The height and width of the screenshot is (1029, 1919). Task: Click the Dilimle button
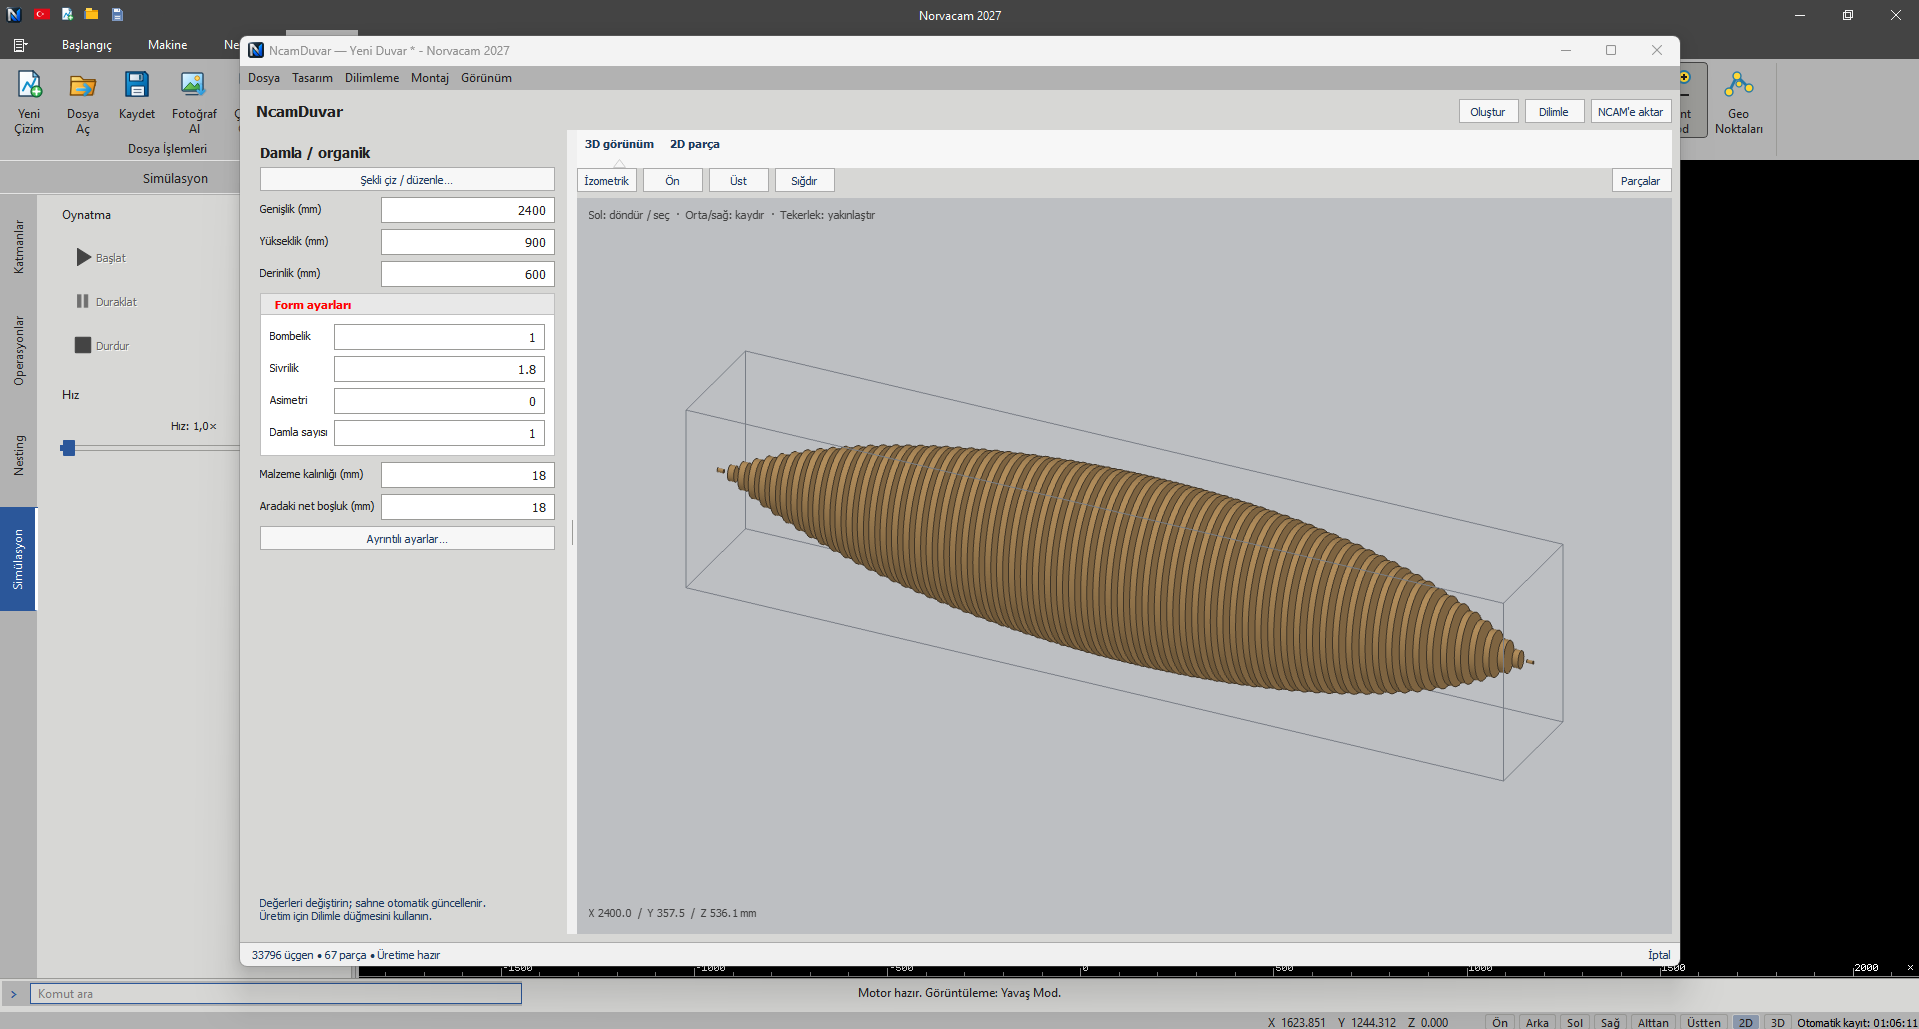(x=1554, y=111)
